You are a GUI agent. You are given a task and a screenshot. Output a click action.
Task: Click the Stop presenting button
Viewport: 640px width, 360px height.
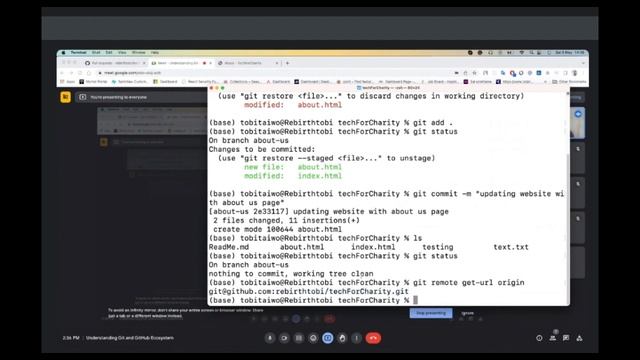click(x=431, y=313)
